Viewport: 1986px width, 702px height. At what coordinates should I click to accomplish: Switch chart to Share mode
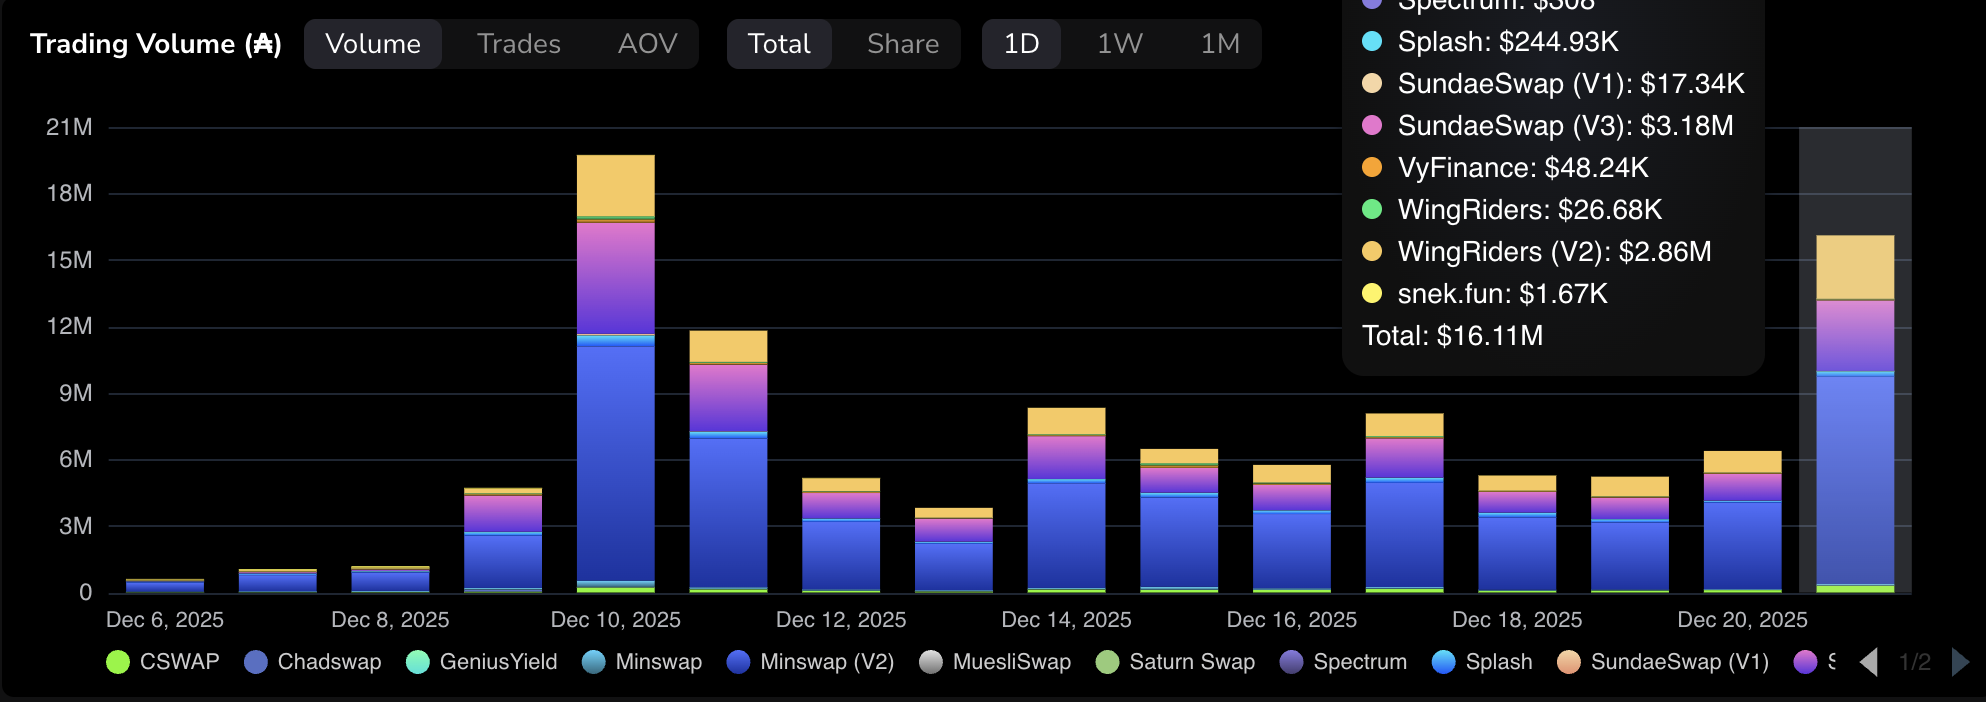pos(902,44)
